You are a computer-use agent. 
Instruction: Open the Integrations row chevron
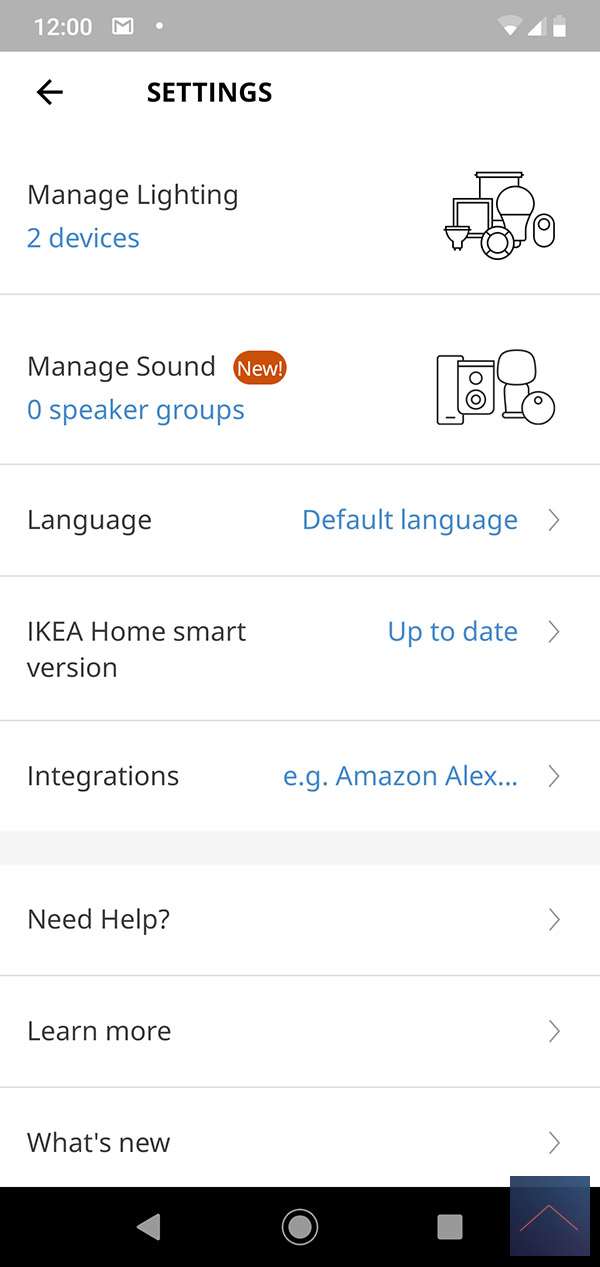point(554,776)
